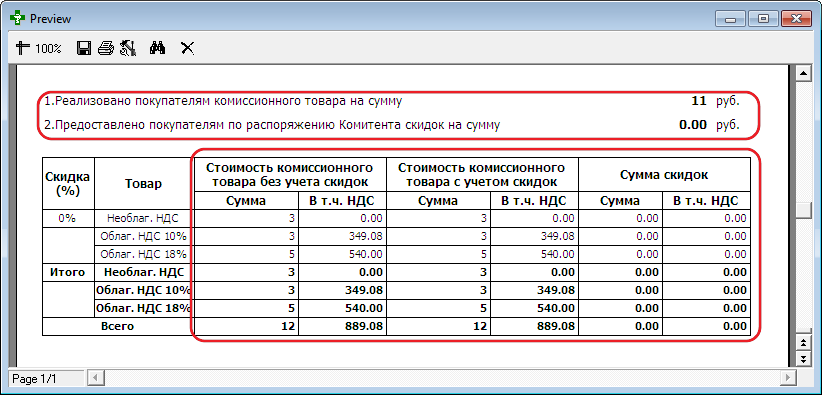Click the 'Всего' total row label

pos(117,326)
